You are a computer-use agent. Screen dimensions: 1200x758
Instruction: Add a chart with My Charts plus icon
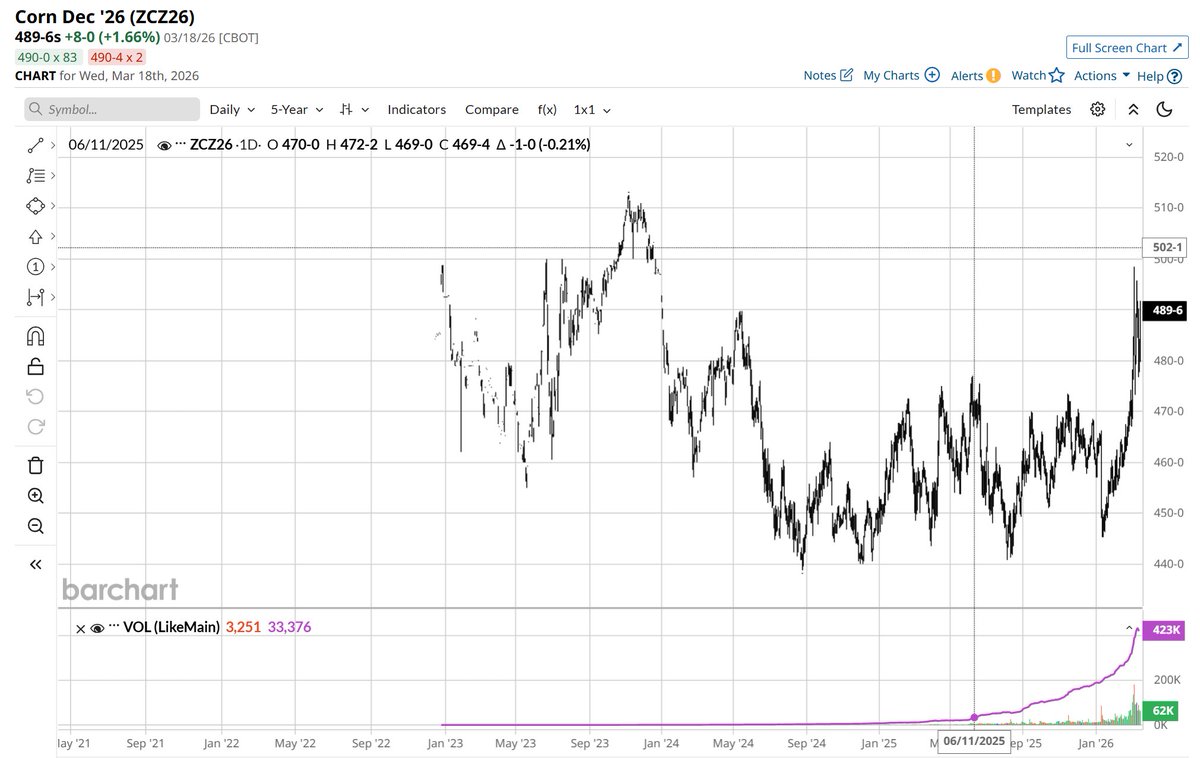(x=932, y=75)
